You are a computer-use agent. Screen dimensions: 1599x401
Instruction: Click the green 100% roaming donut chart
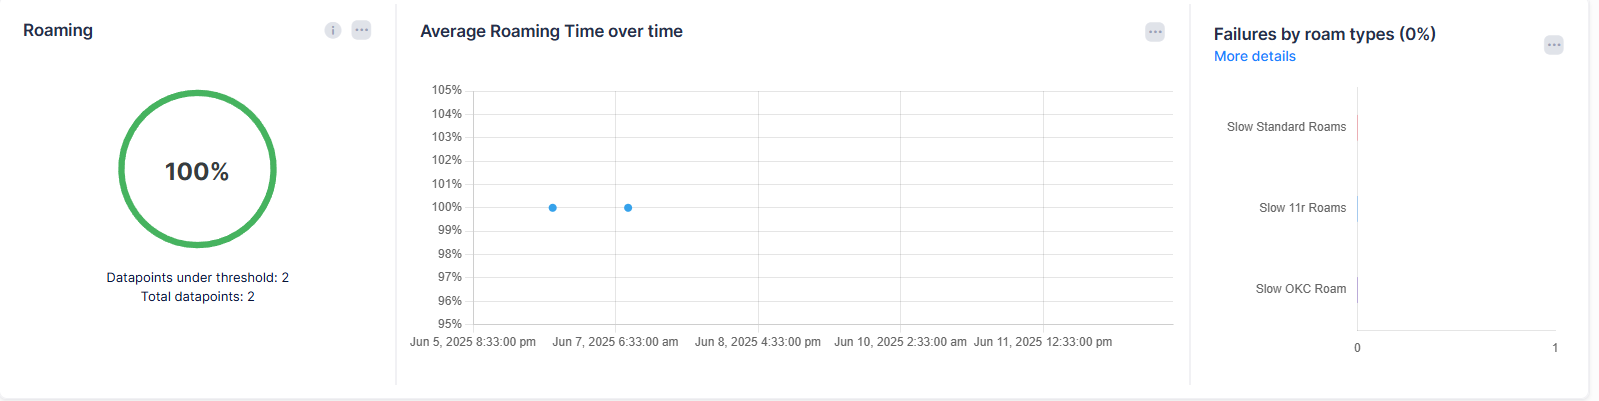pos(197,95)
